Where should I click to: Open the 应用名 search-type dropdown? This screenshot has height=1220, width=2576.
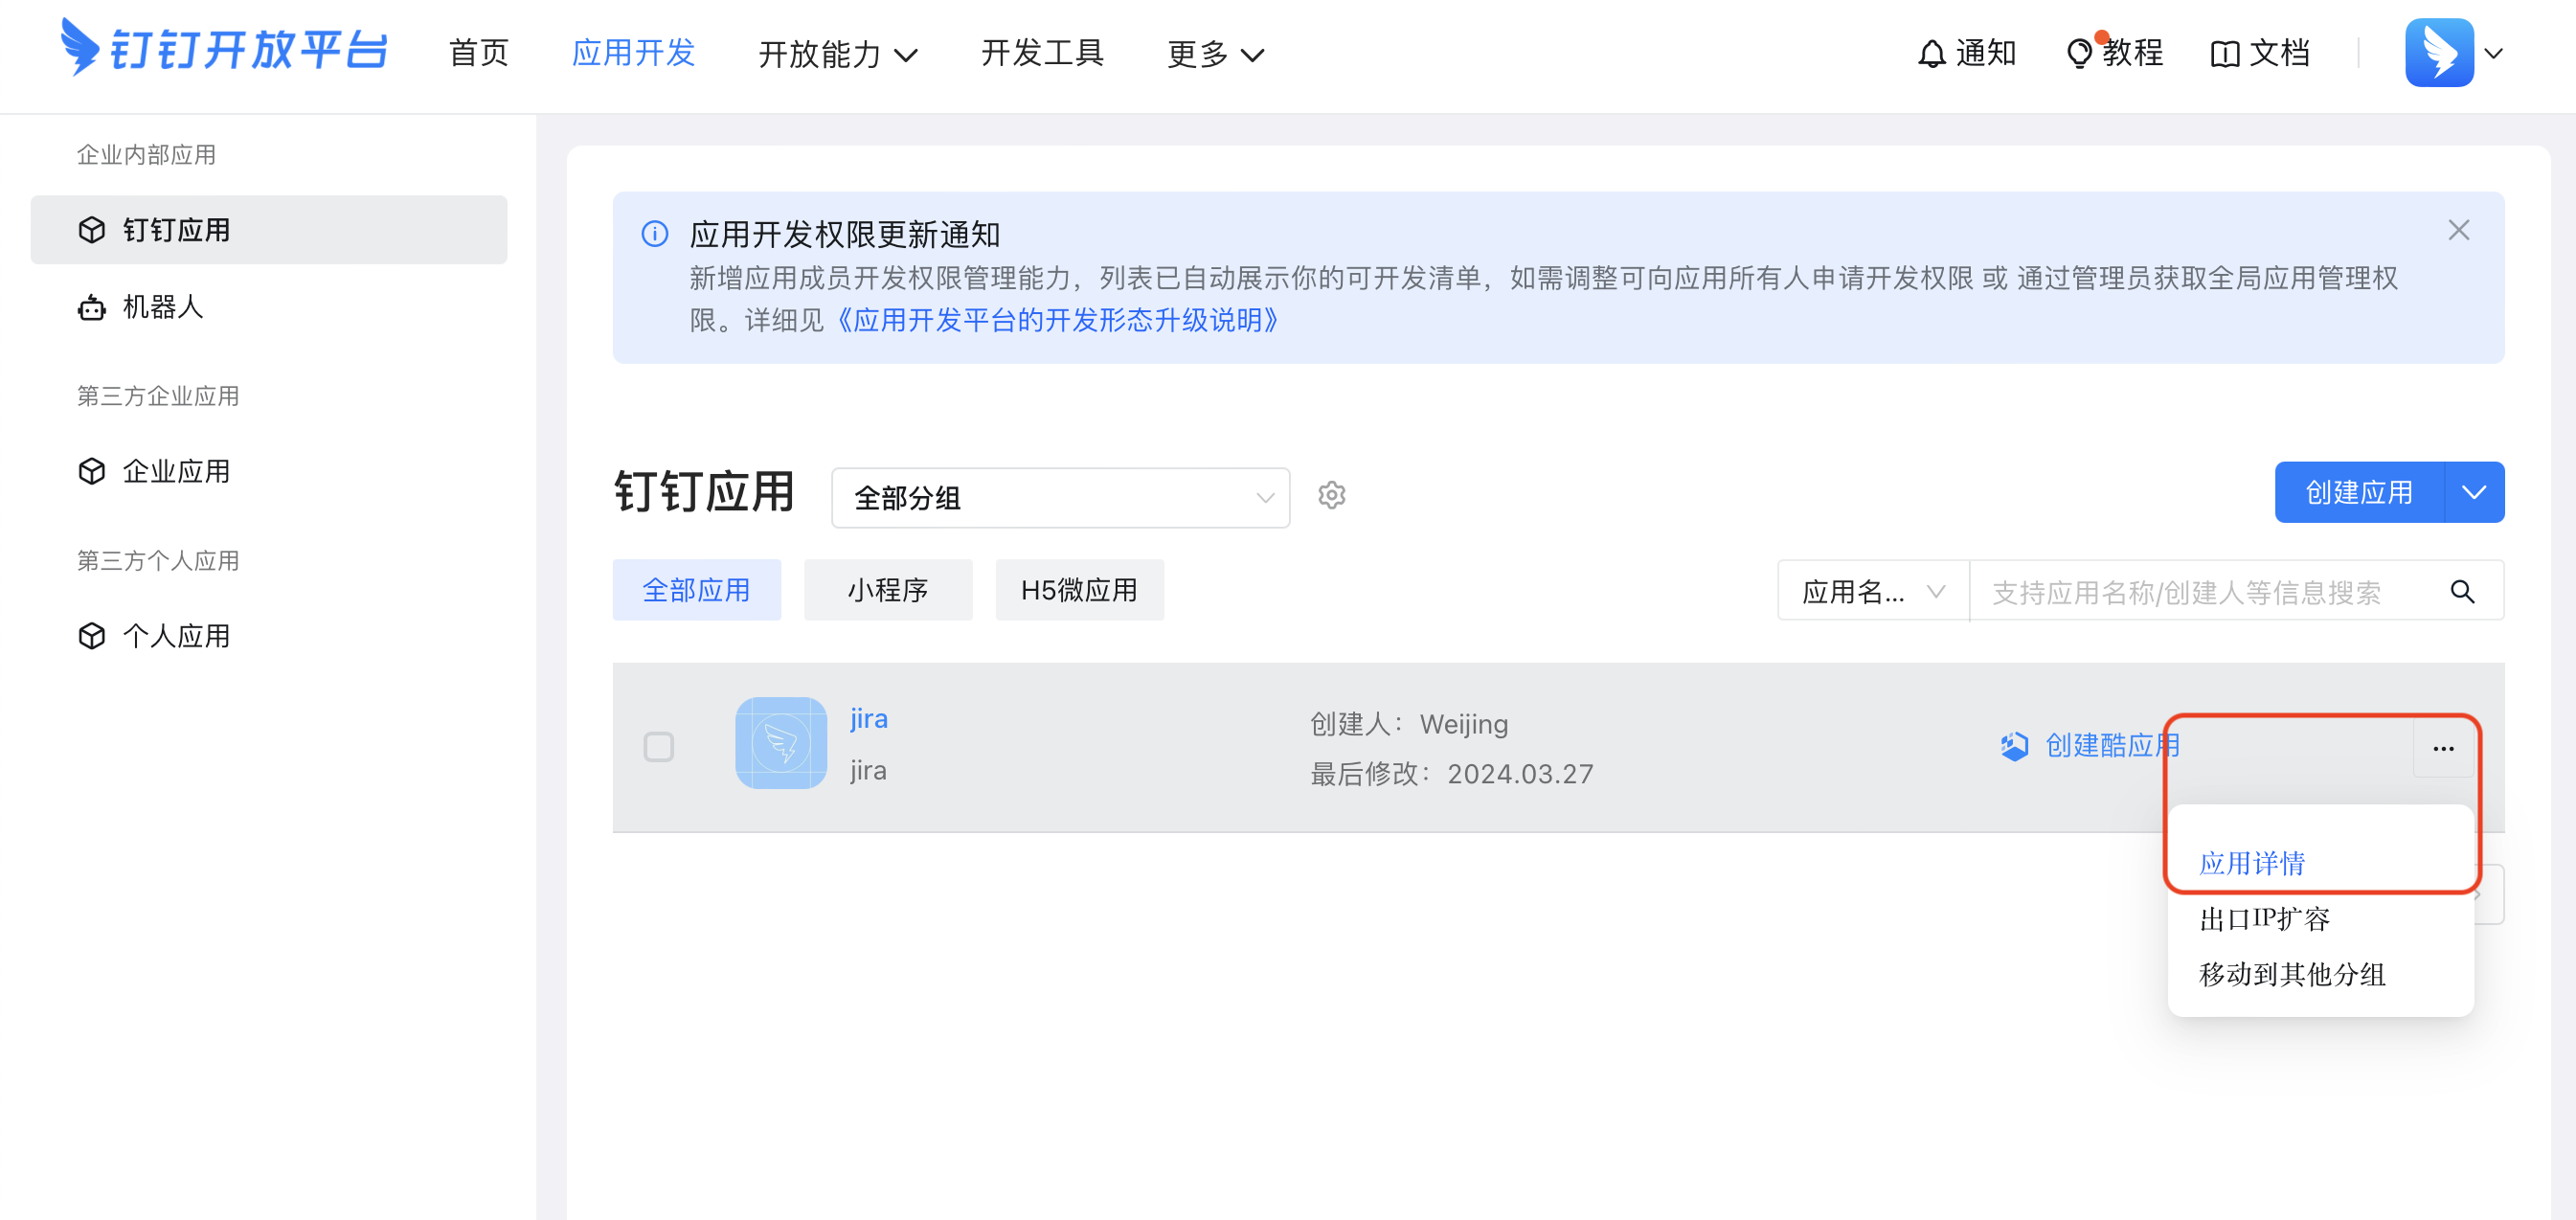pyautogui.click(x=1872, y=592)
